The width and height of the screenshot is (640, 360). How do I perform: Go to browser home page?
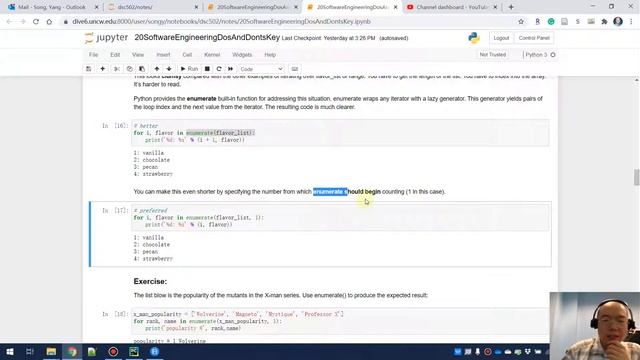pos(49,22)
